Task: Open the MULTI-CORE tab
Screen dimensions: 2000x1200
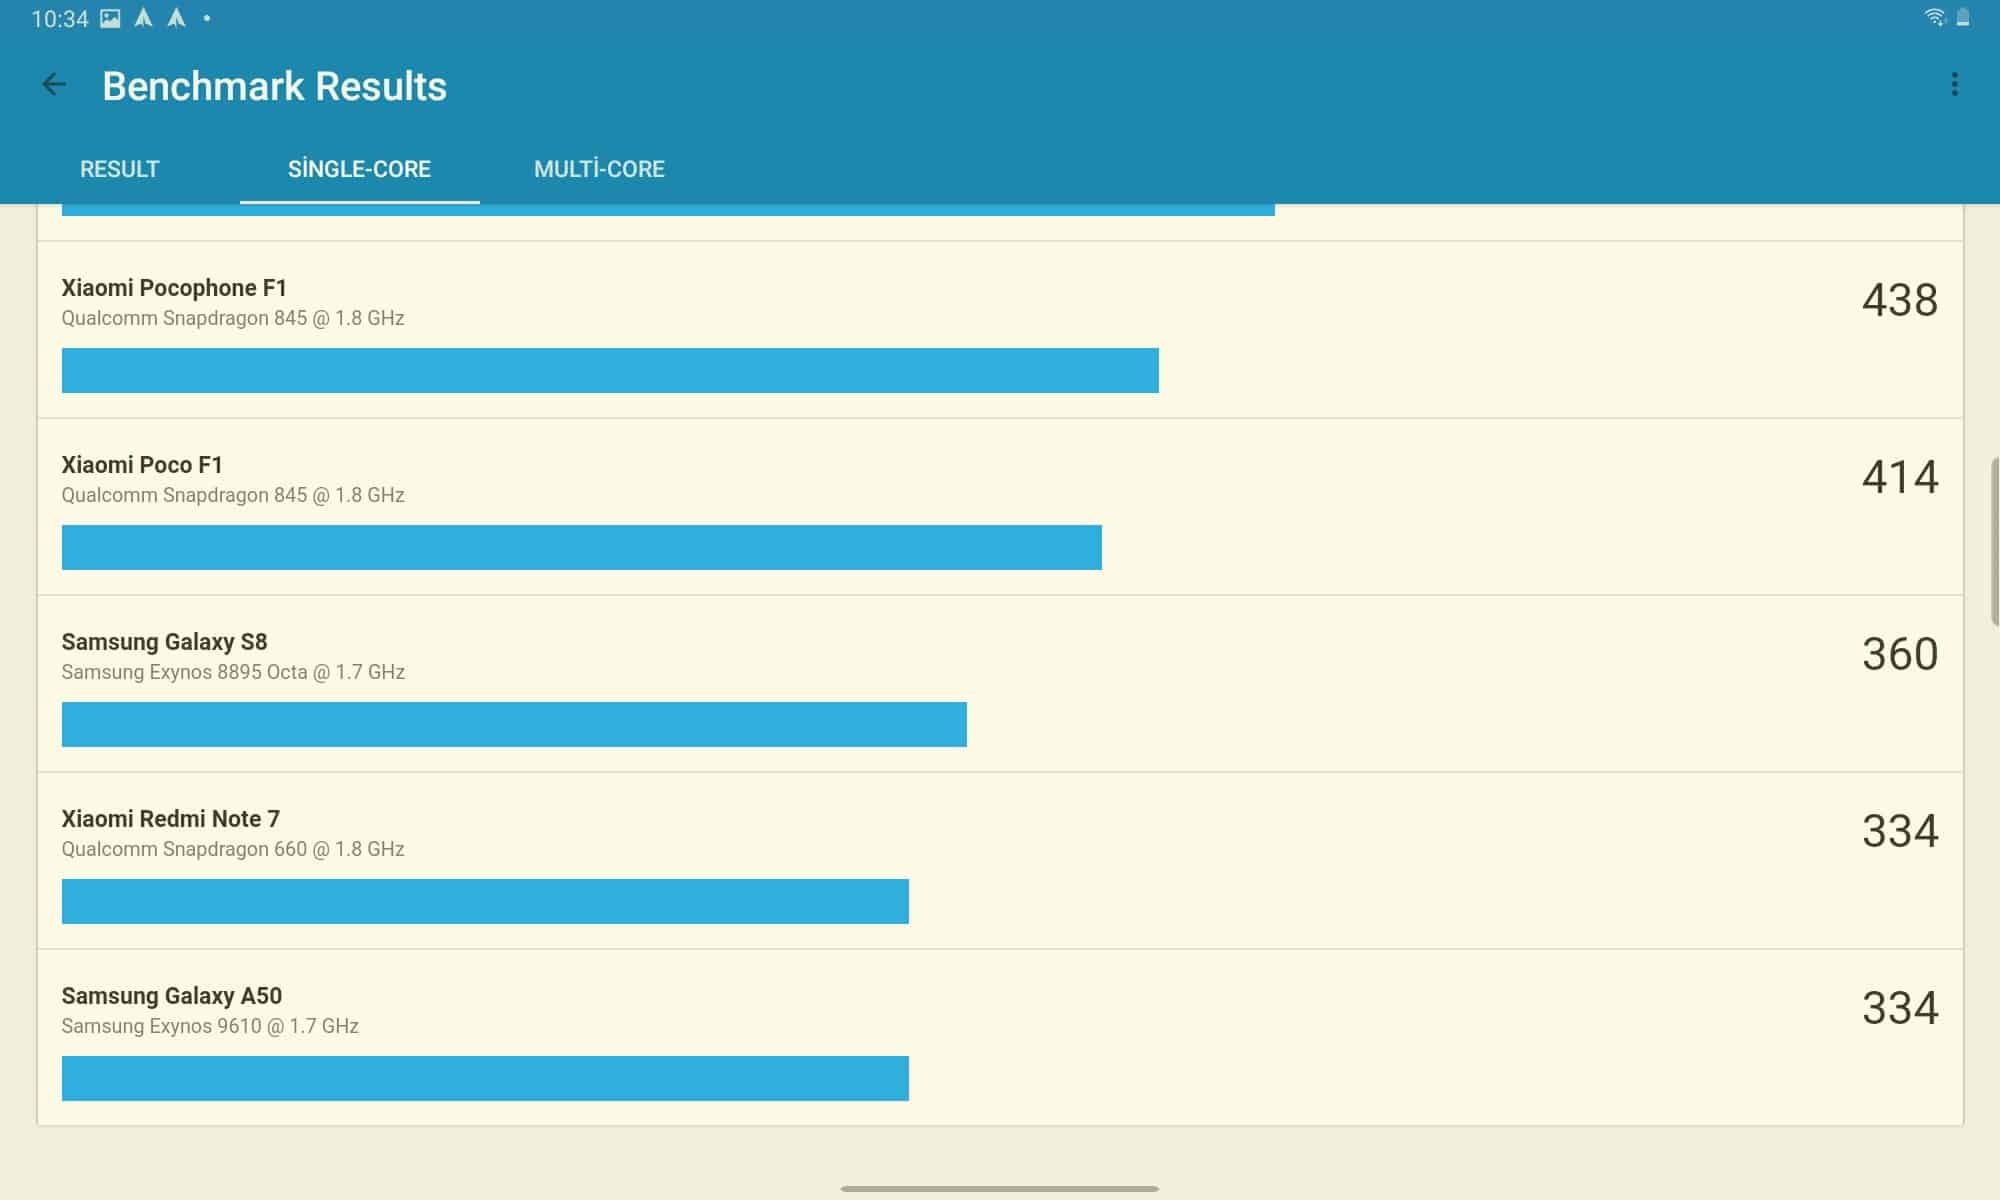Action: [x=599, y=169]
